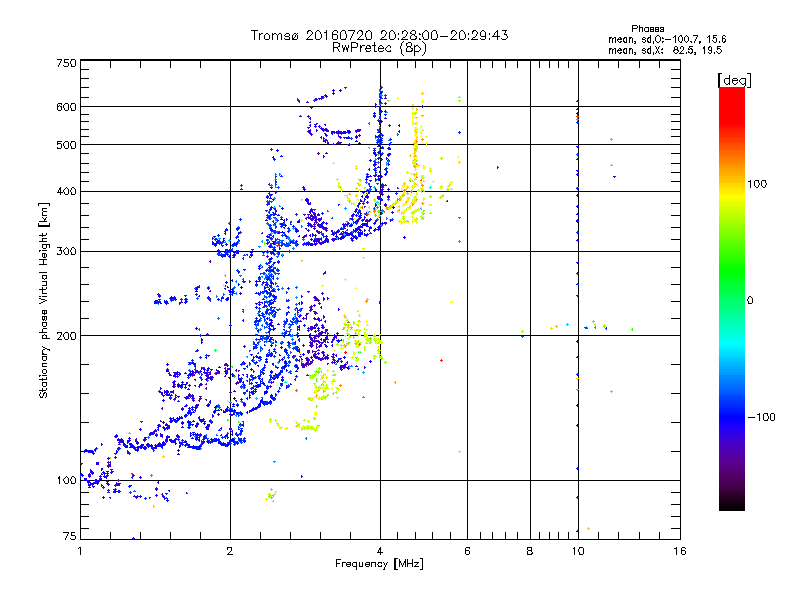The height and width of the screenshot is (600, 800).
Task: Click the y-axis tick label '600'
Action: click(x=66, y=107)
